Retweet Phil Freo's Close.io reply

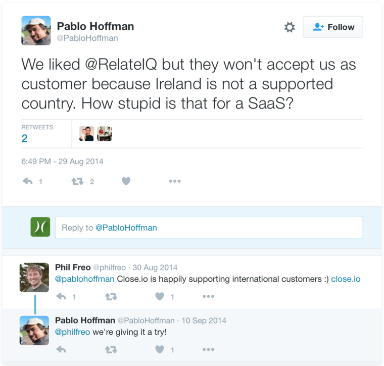[111, 296]
